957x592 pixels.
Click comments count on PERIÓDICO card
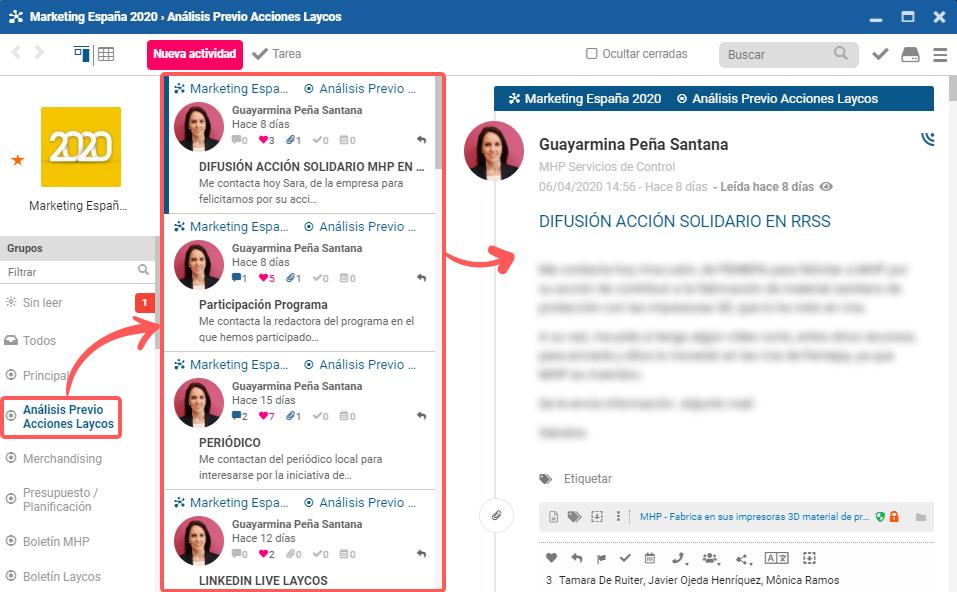[x=240, y=416]
